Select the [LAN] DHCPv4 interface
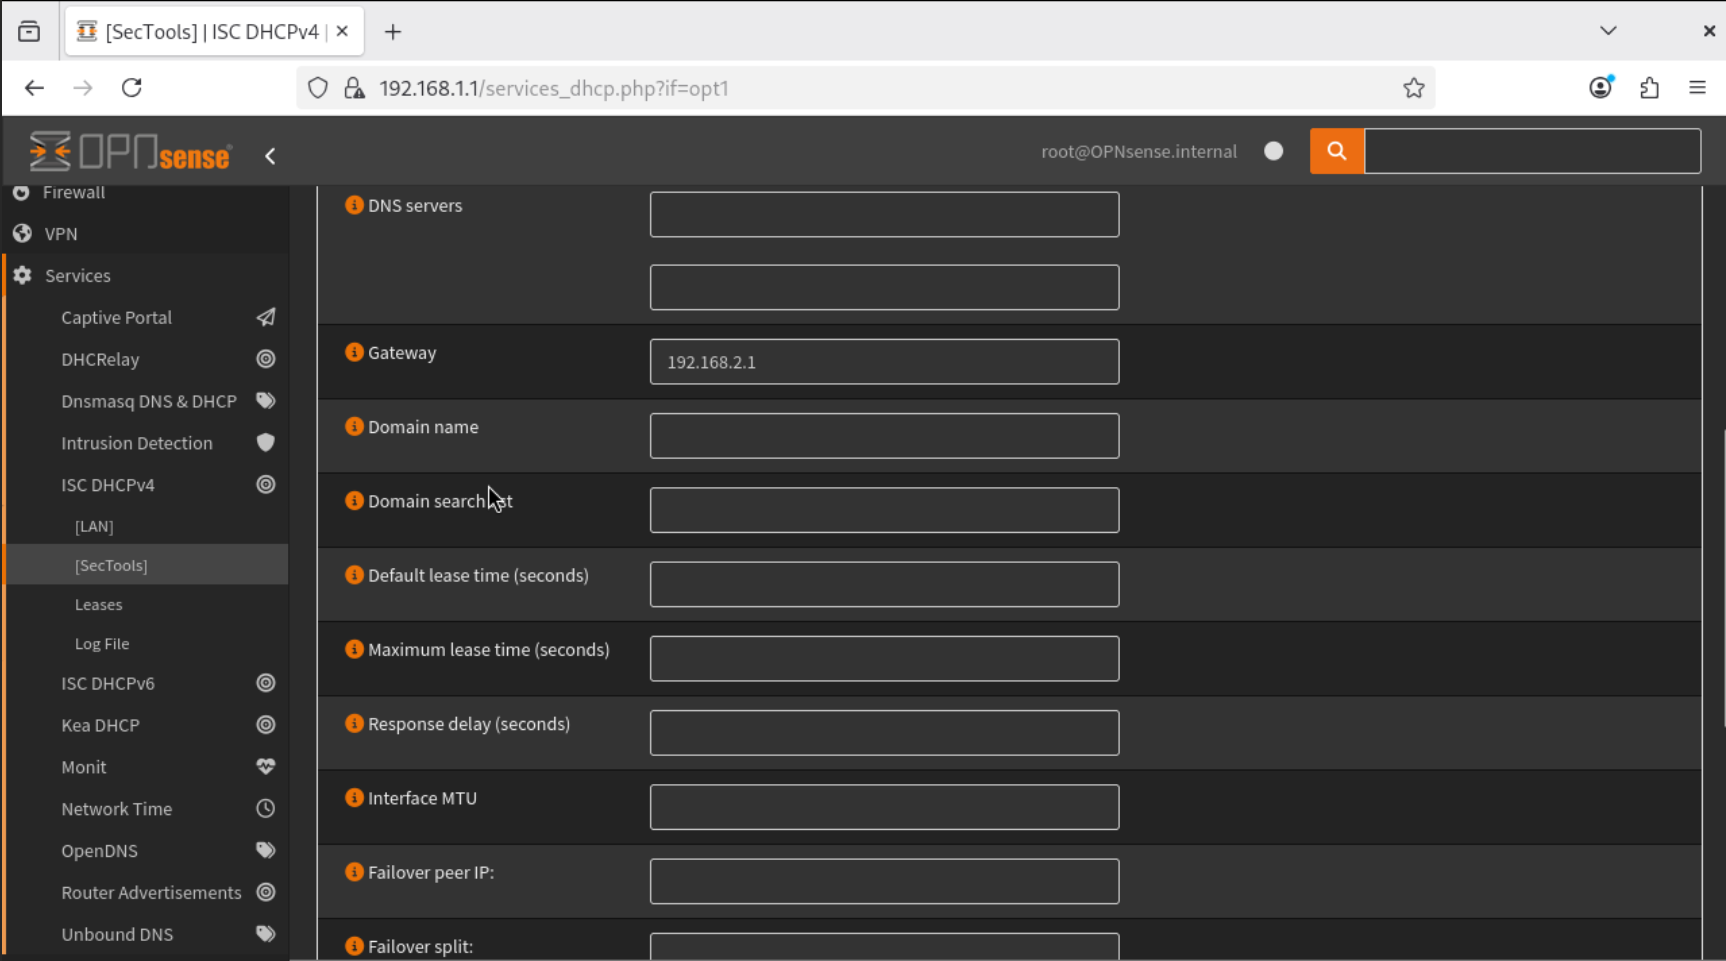 (94, 526)
